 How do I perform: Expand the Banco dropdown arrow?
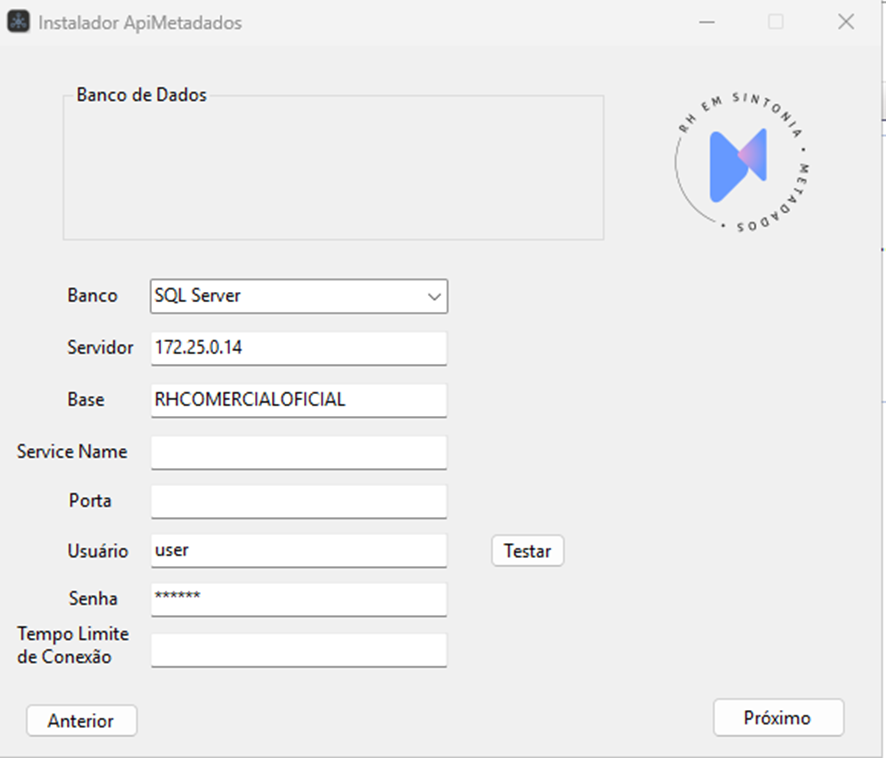pos(434,297)
